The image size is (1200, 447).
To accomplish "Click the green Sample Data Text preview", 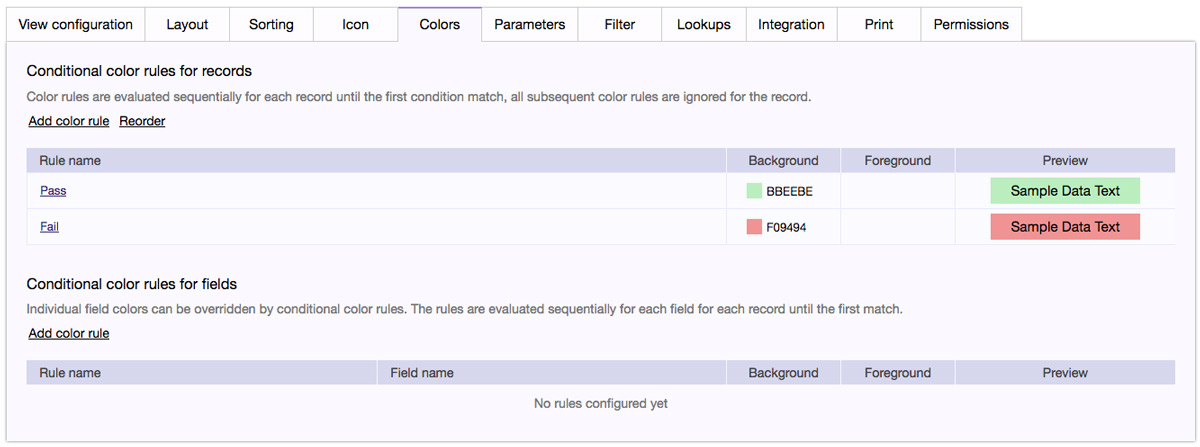I will point(1065,191).
